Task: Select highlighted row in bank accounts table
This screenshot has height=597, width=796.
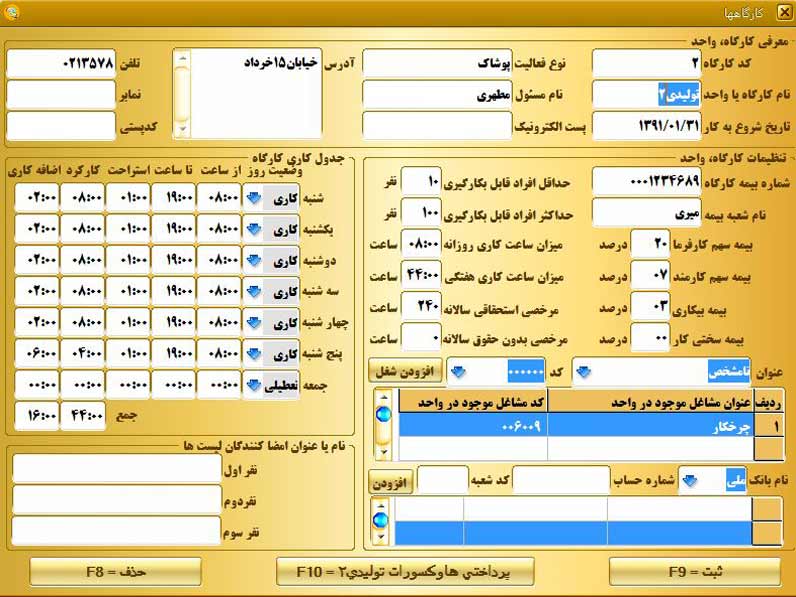Action: [x=573, y=533]
